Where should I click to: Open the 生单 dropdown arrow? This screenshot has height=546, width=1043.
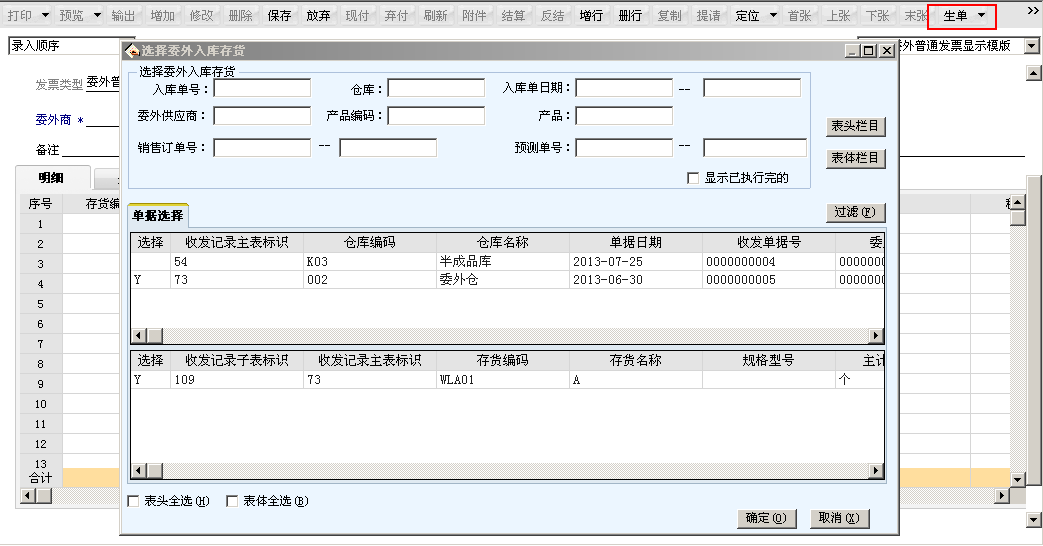click(x=982, y=15)
